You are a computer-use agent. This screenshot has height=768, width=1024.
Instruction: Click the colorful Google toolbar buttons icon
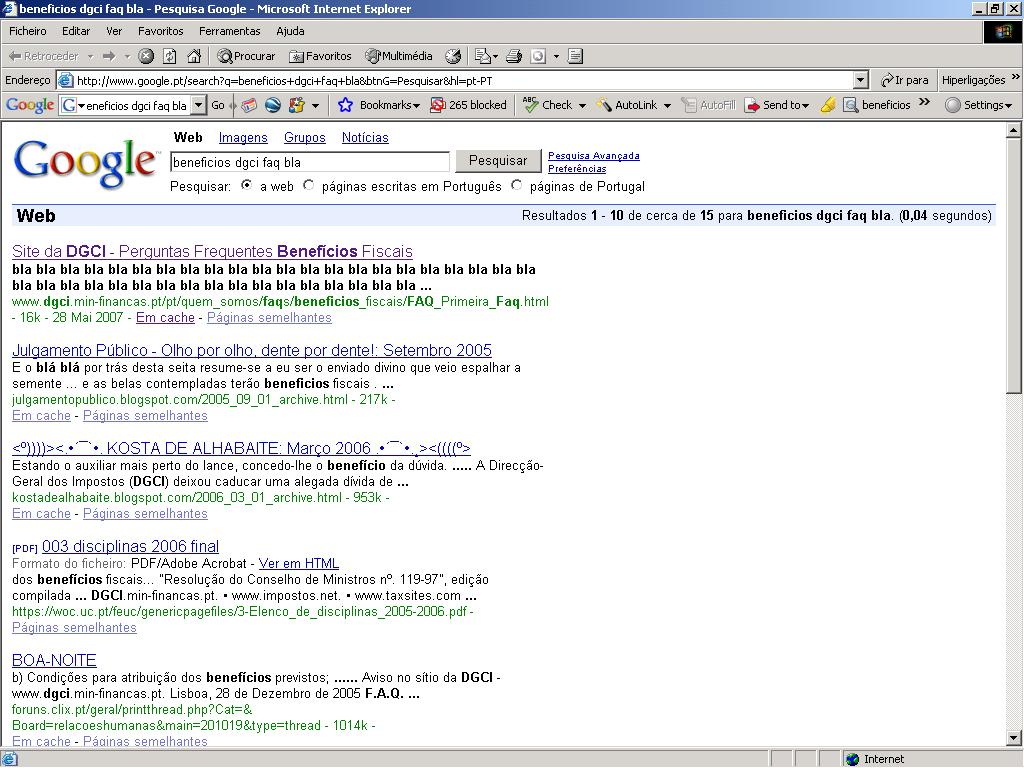297,105
